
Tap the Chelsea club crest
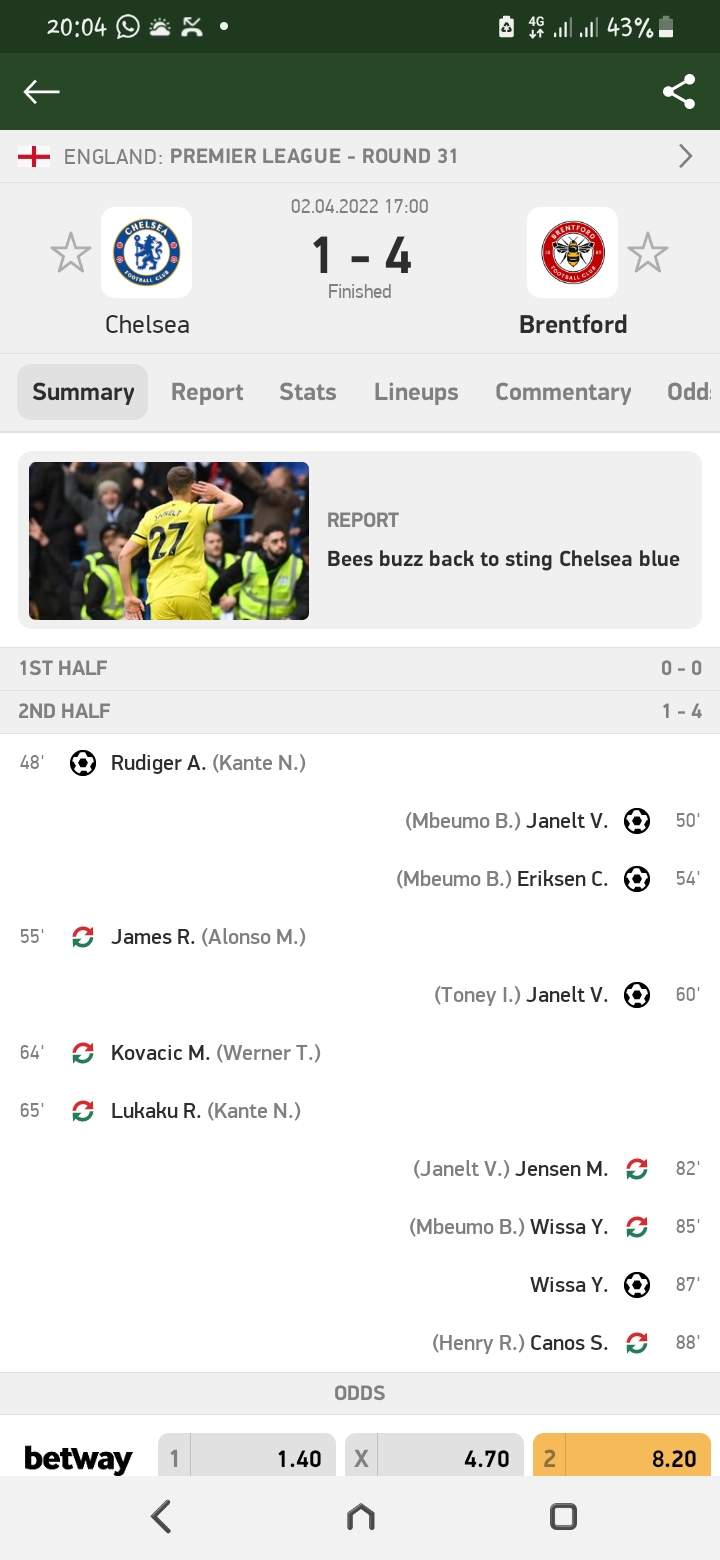tap(146, 252)
